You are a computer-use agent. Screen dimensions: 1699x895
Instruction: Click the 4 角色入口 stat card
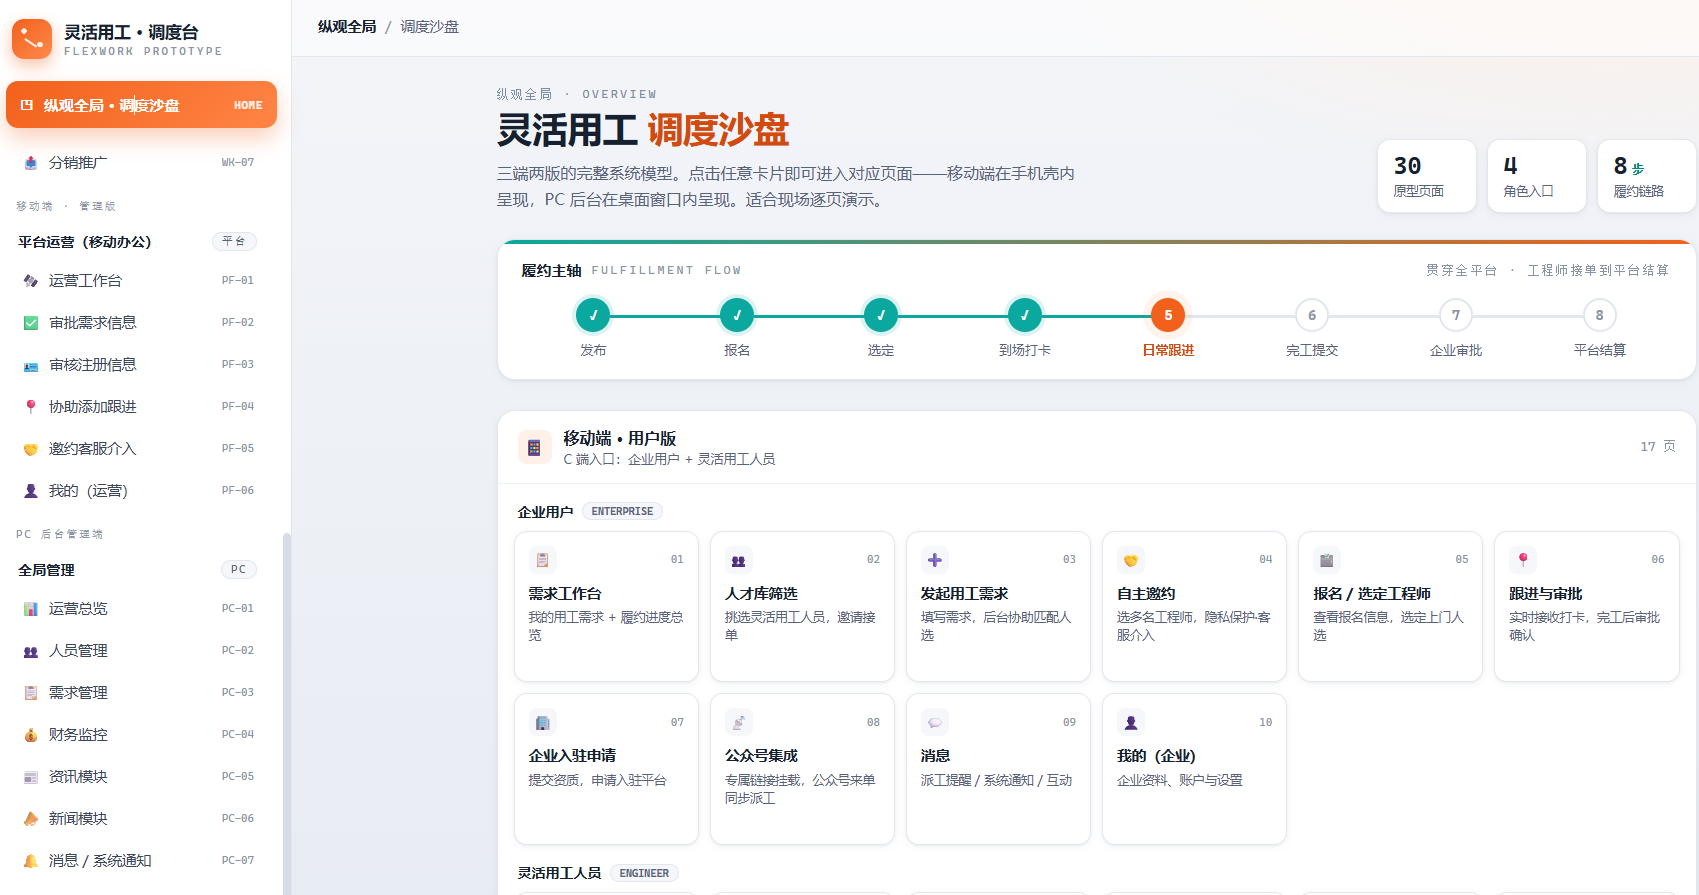[1537, 176]
